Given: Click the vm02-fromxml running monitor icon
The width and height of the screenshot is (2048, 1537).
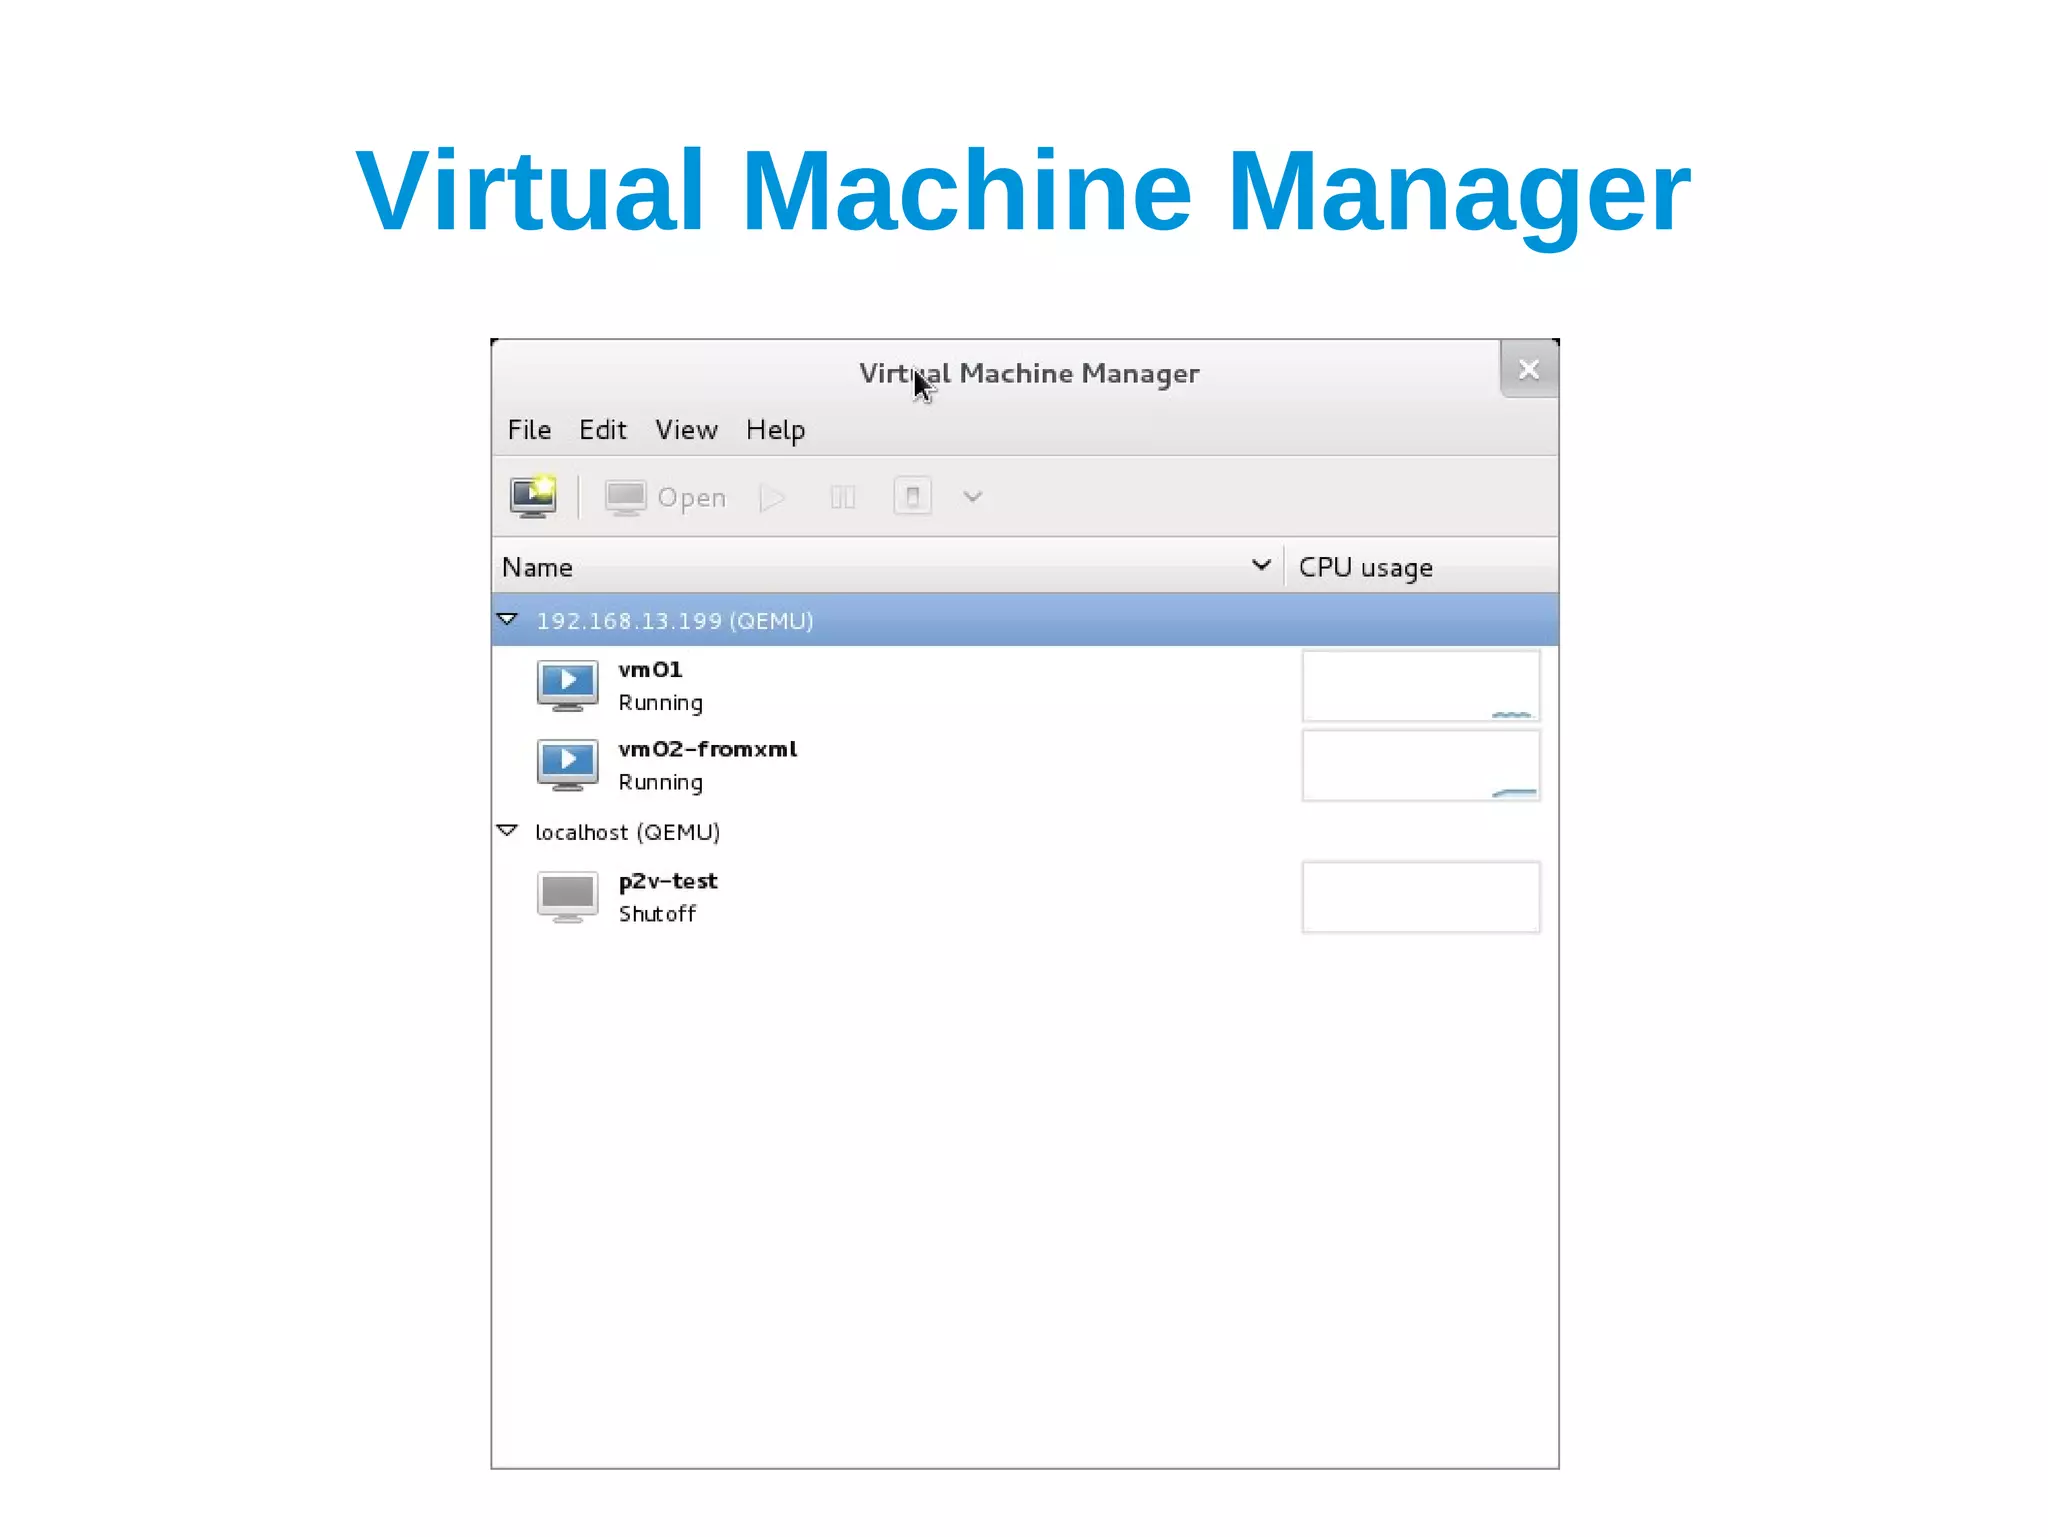Looking at the screenshot, I should pos(568,765).
